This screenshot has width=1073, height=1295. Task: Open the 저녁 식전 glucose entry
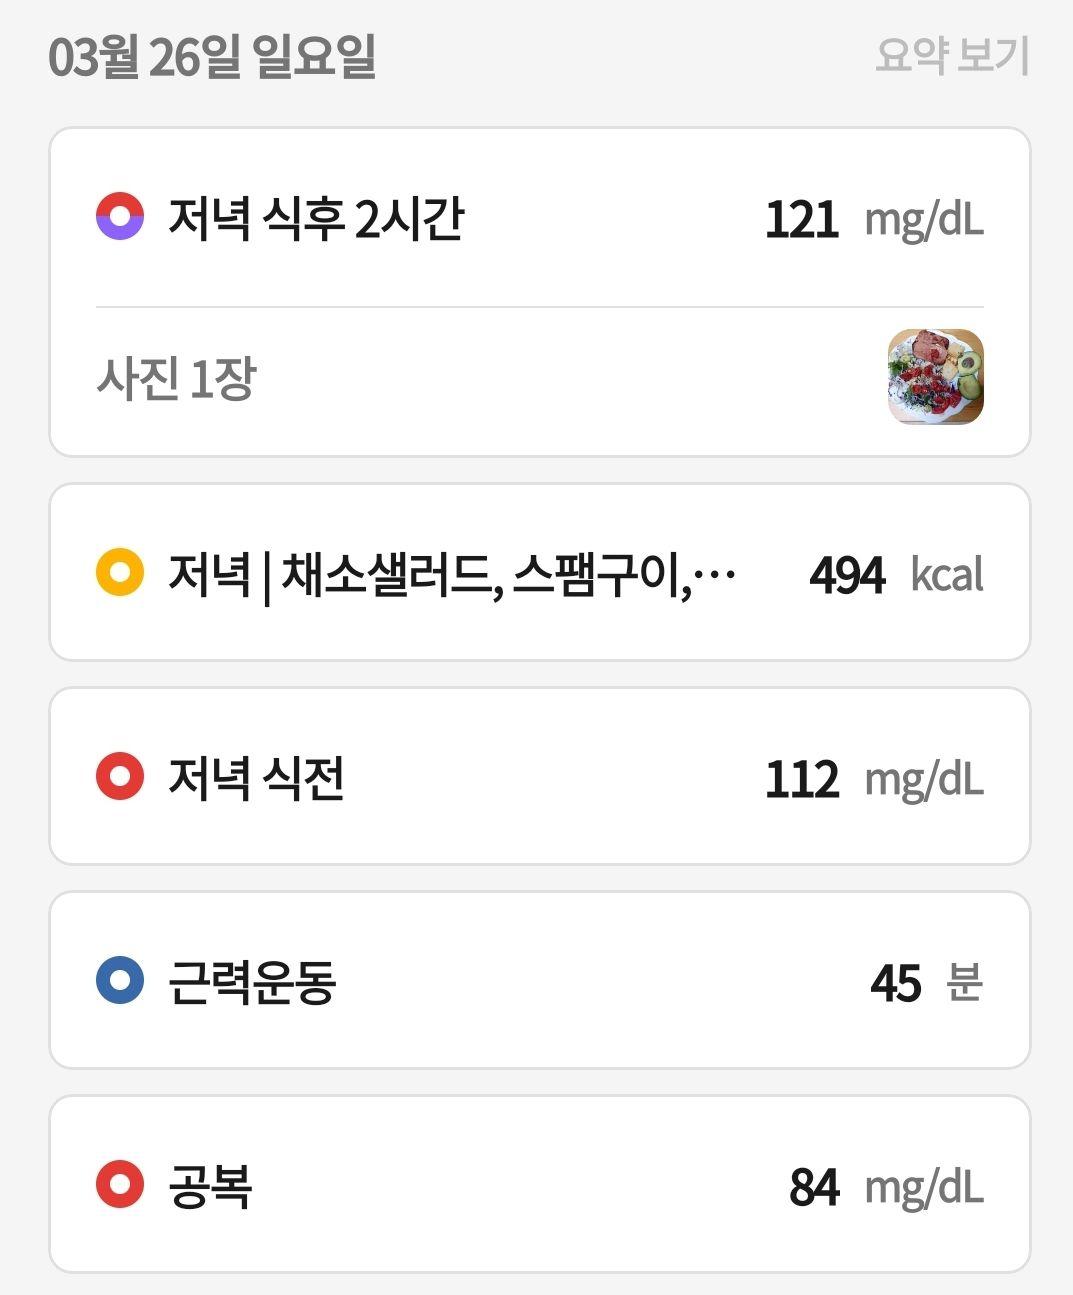(x=540, y=777)
